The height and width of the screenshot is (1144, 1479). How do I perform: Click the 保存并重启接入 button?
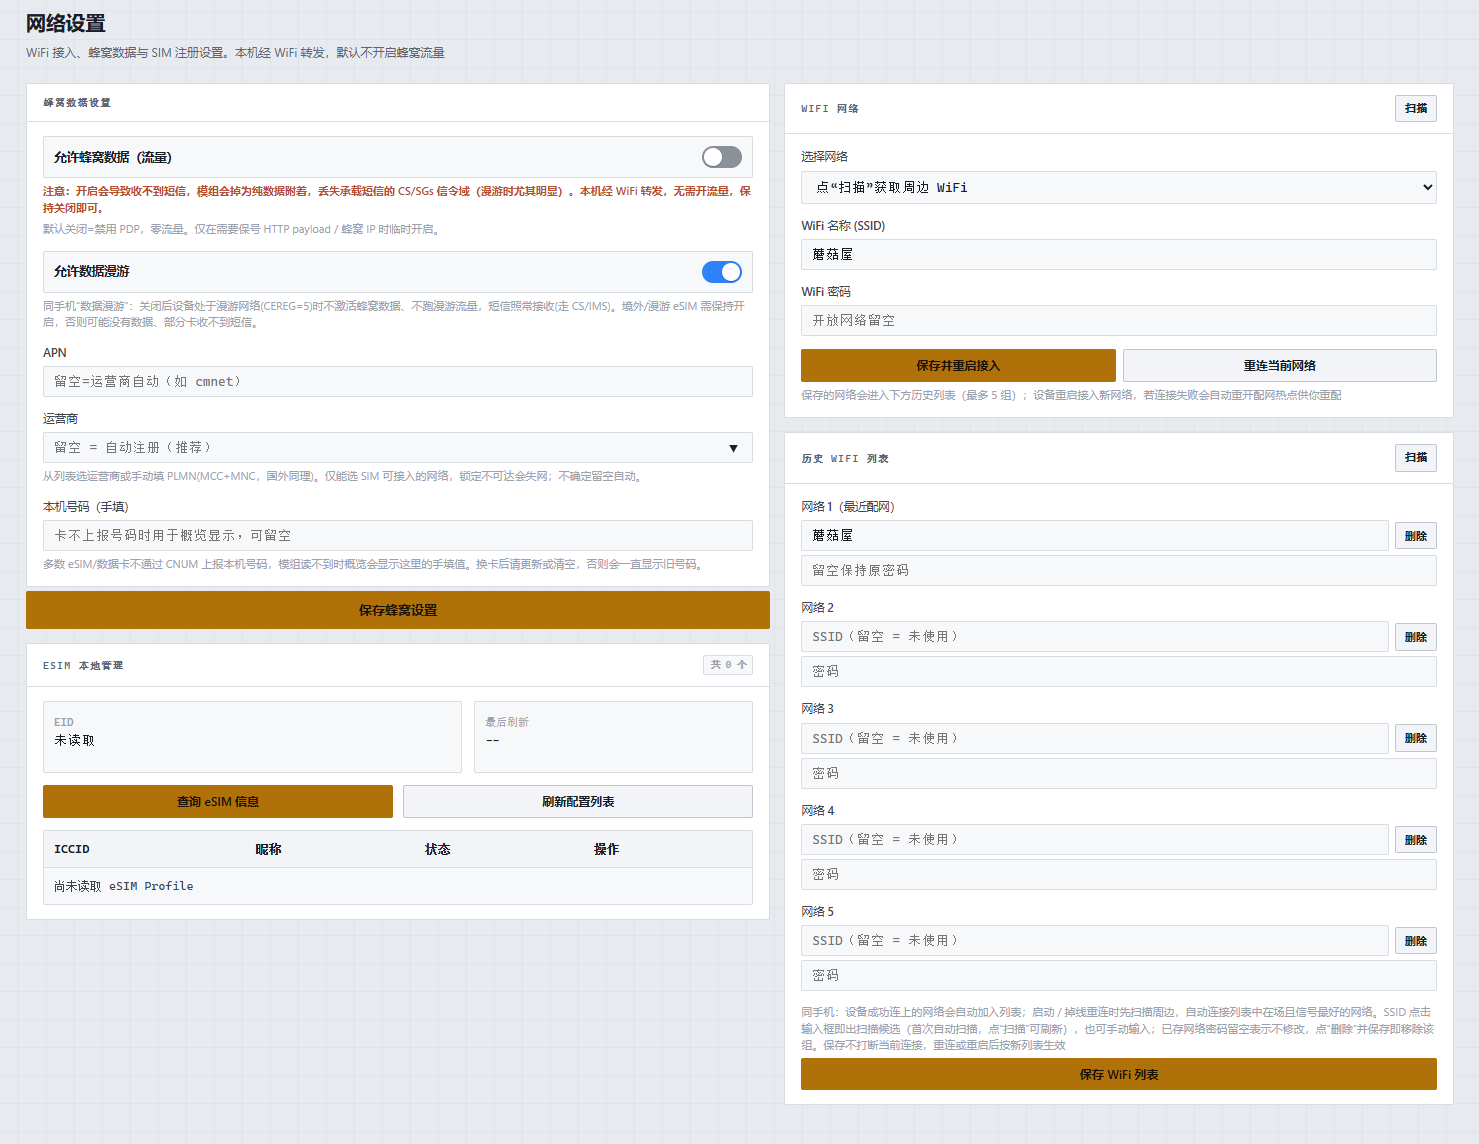click(x=958, y=366)
